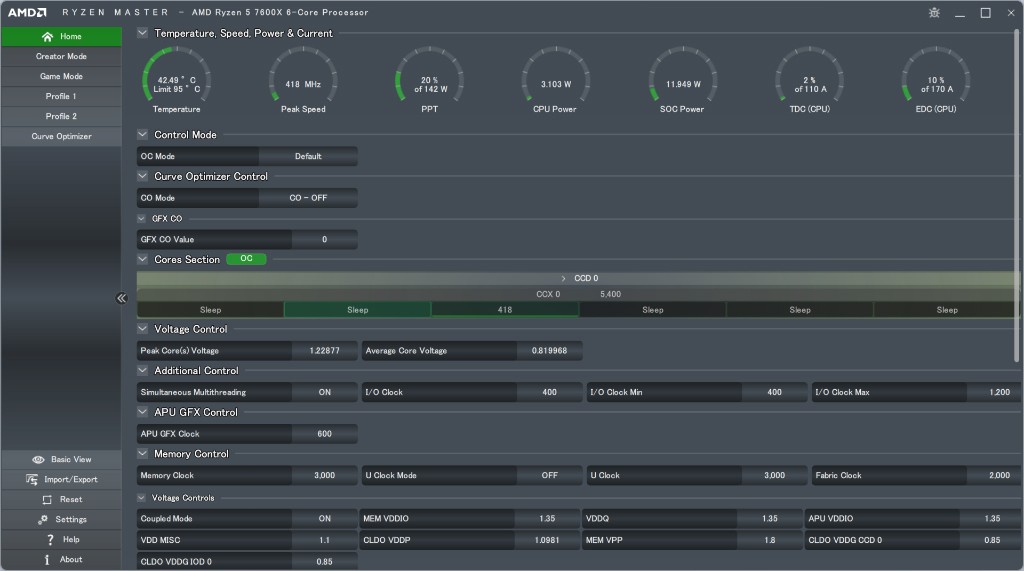The width and height of the screenshot is (1024, 571).
Task: Click the eye icon beside Basic View
Action: 38,460
